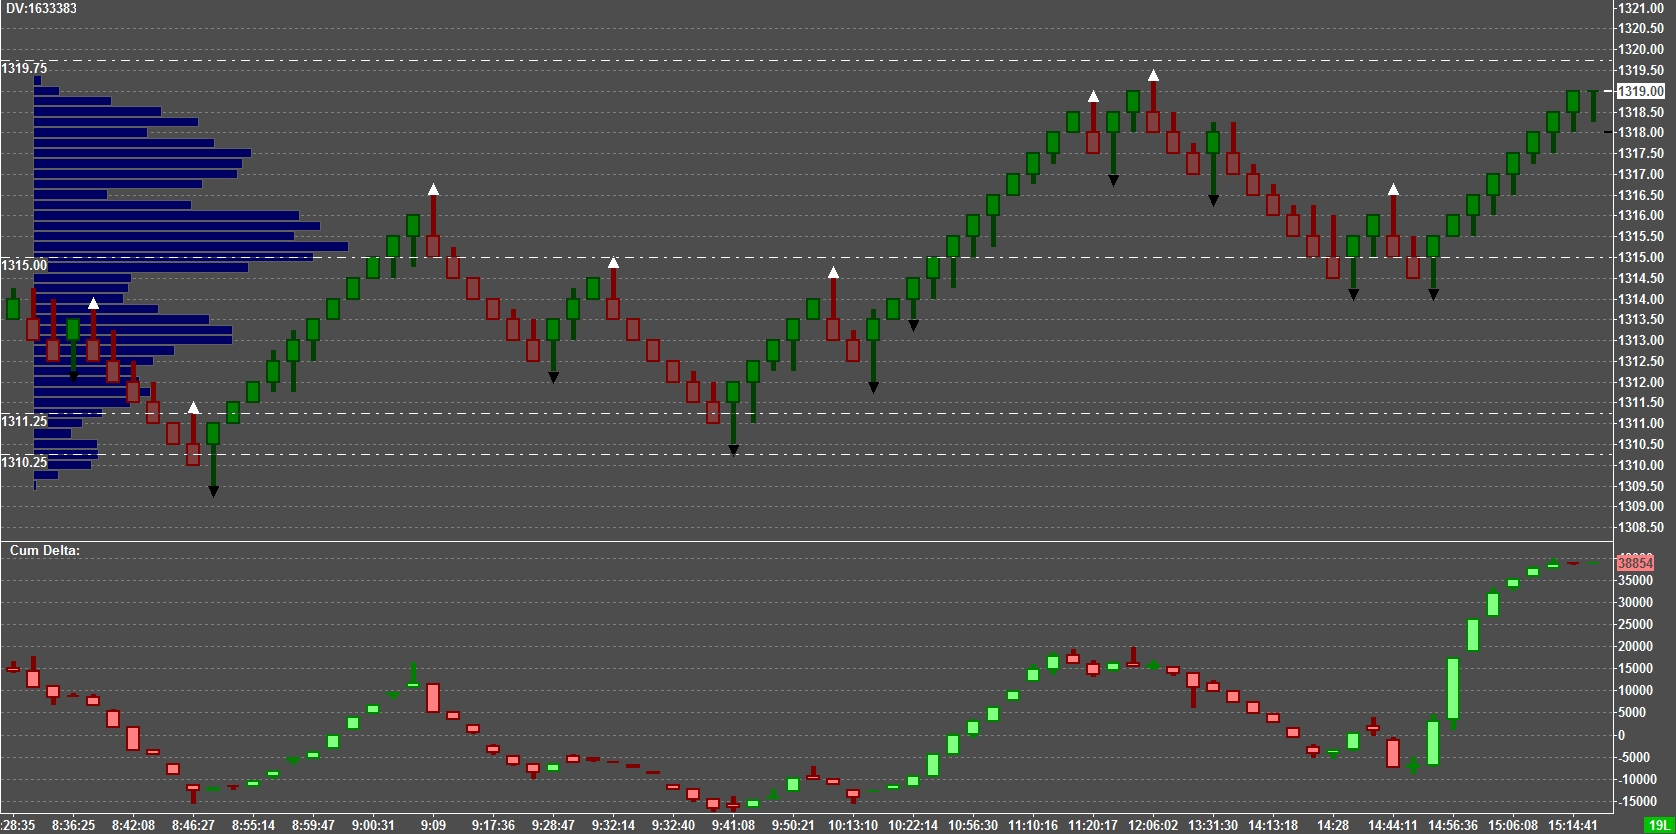Screen dimensions: 1676x834
Task: Select the 1310.25 level label
Action: pos(24,462)
